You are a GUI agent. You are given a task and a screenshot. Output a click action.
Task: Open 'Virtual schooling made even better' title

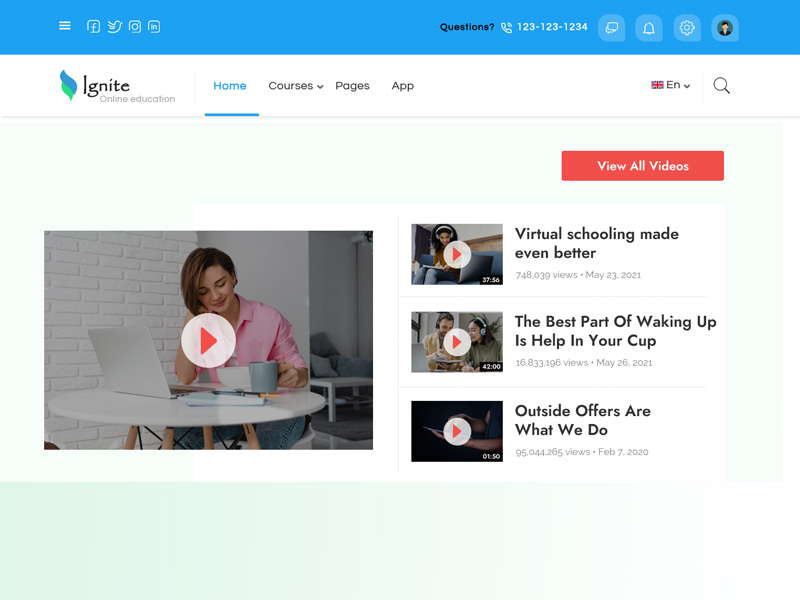click(596, 243)
